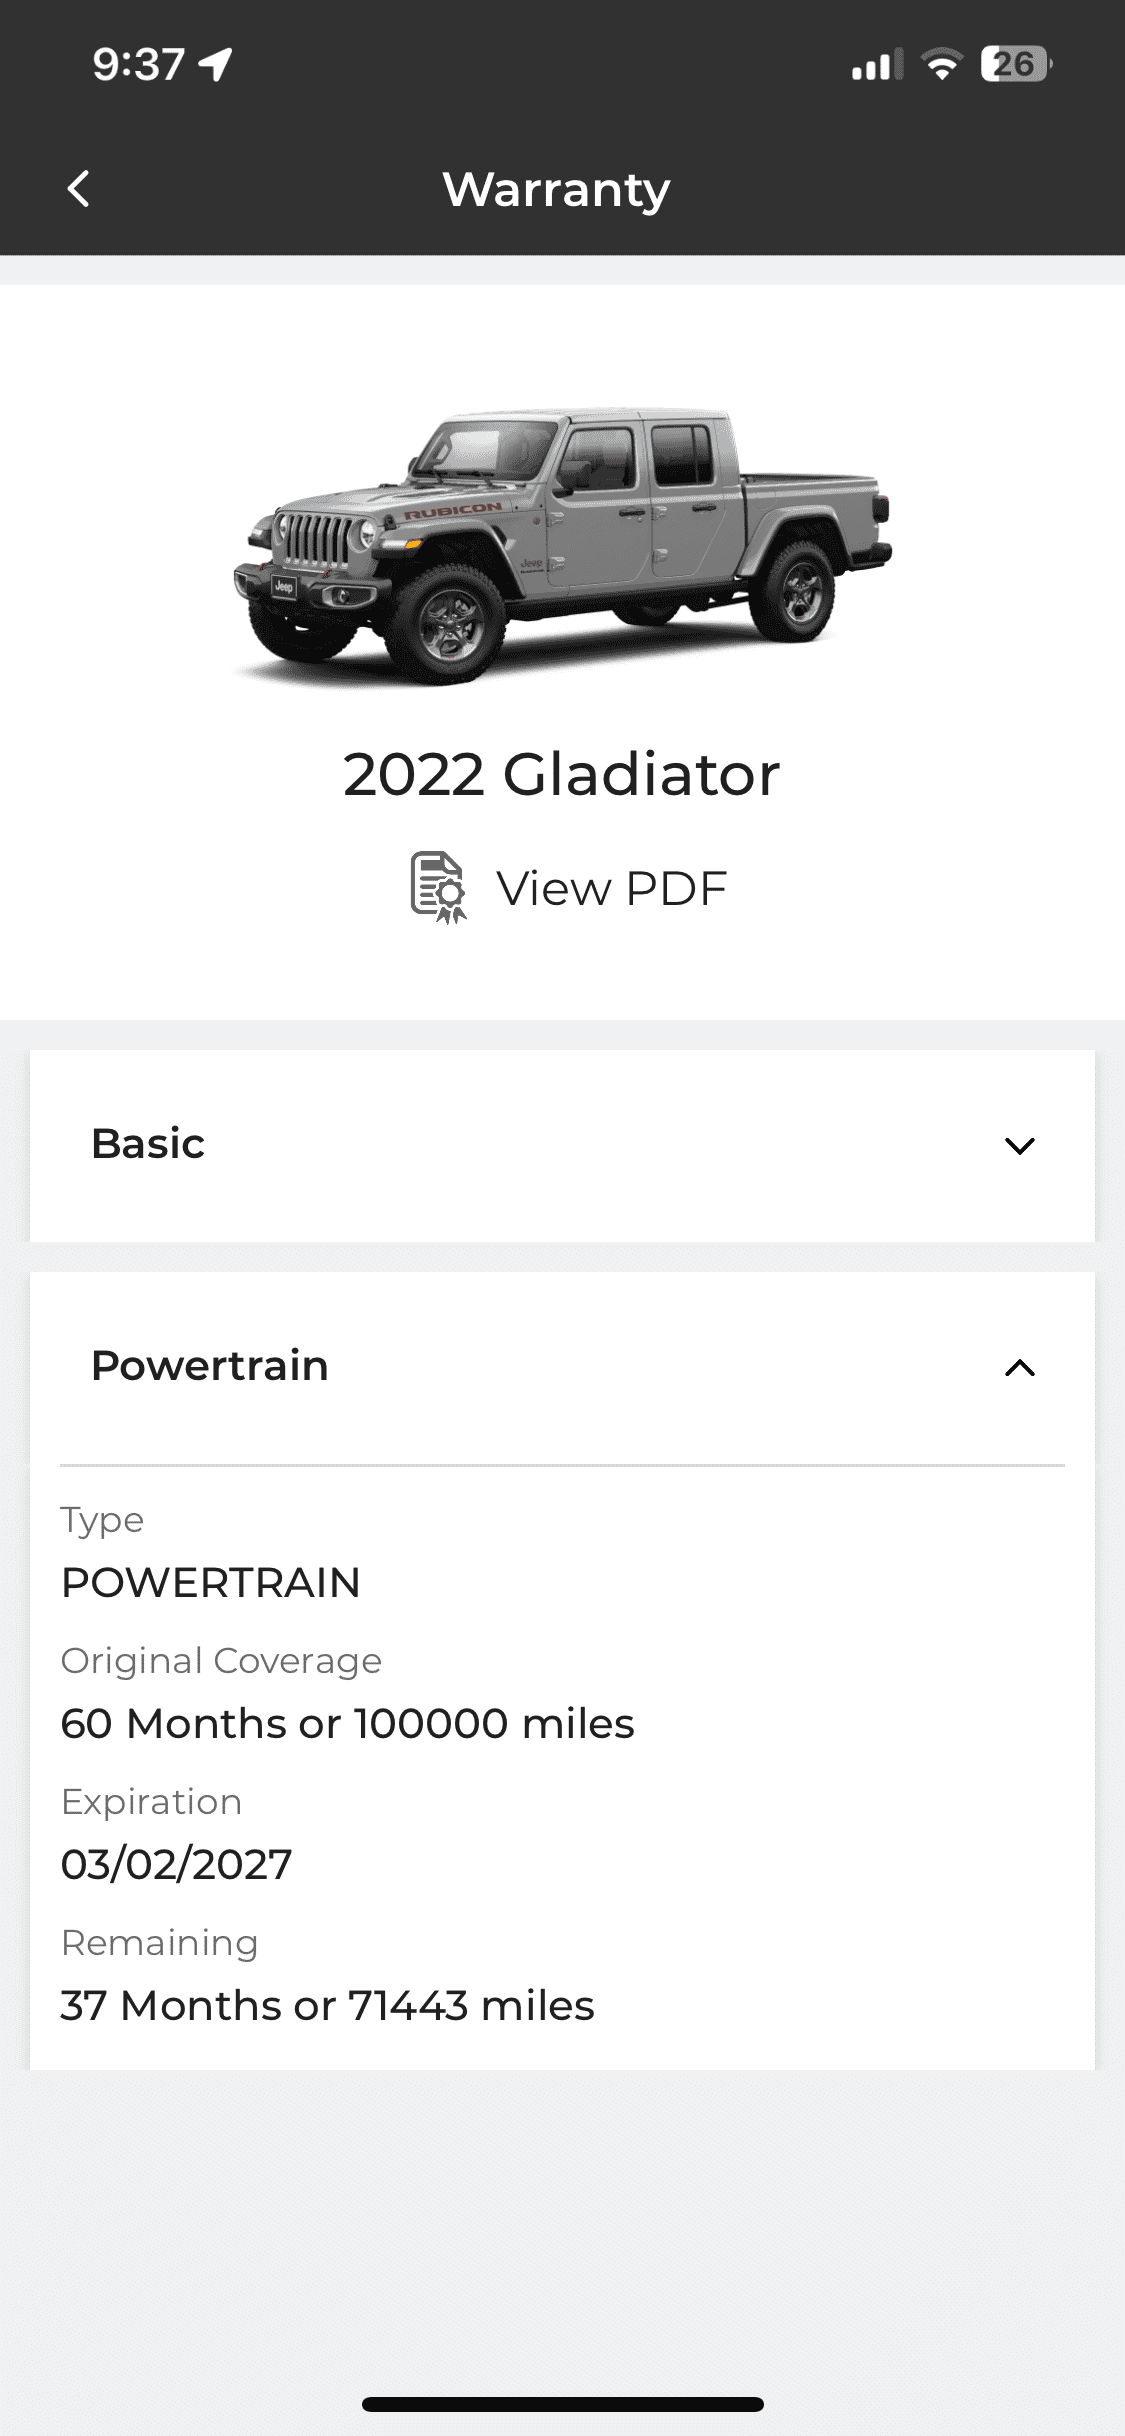Tap the Powertrain section header label

[x=210, y=1365]
